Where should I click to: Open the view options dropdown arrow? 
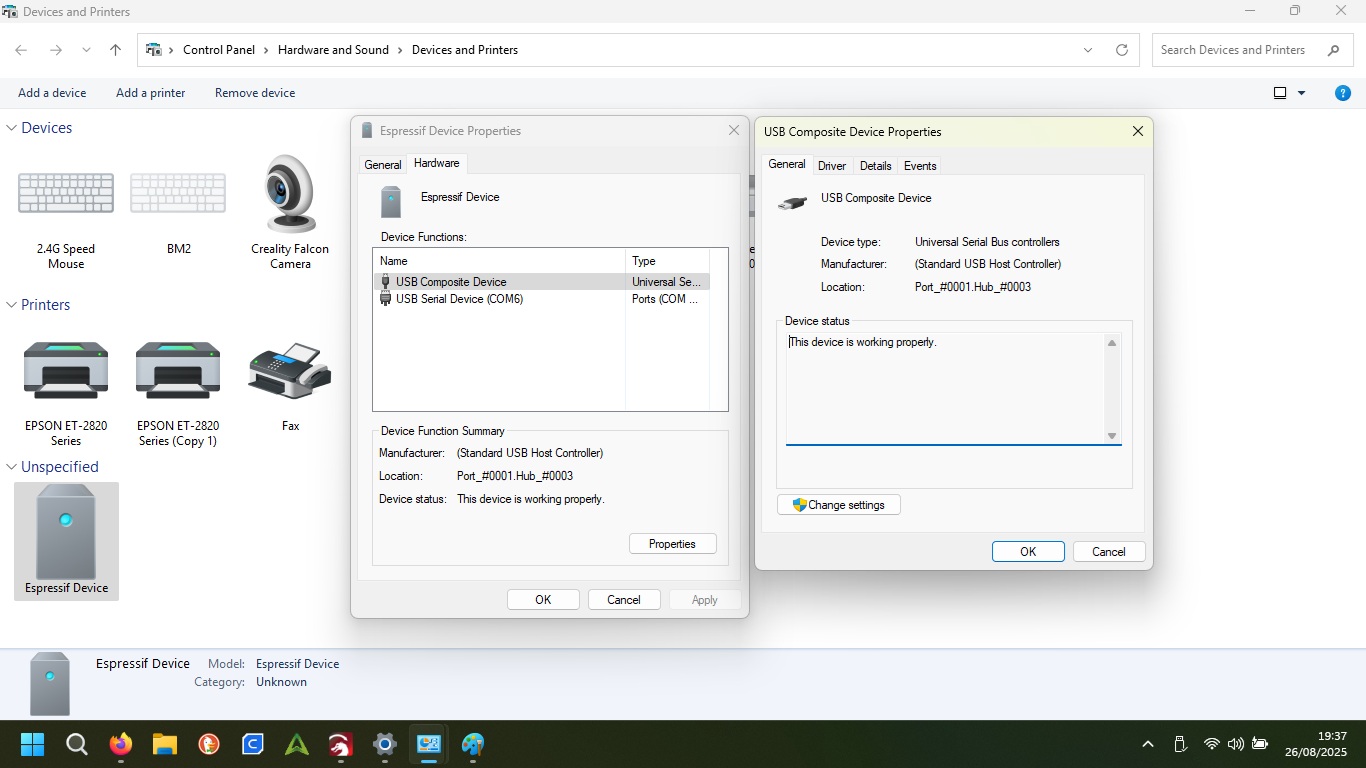pyautogui.click(x=1302, y=93)
